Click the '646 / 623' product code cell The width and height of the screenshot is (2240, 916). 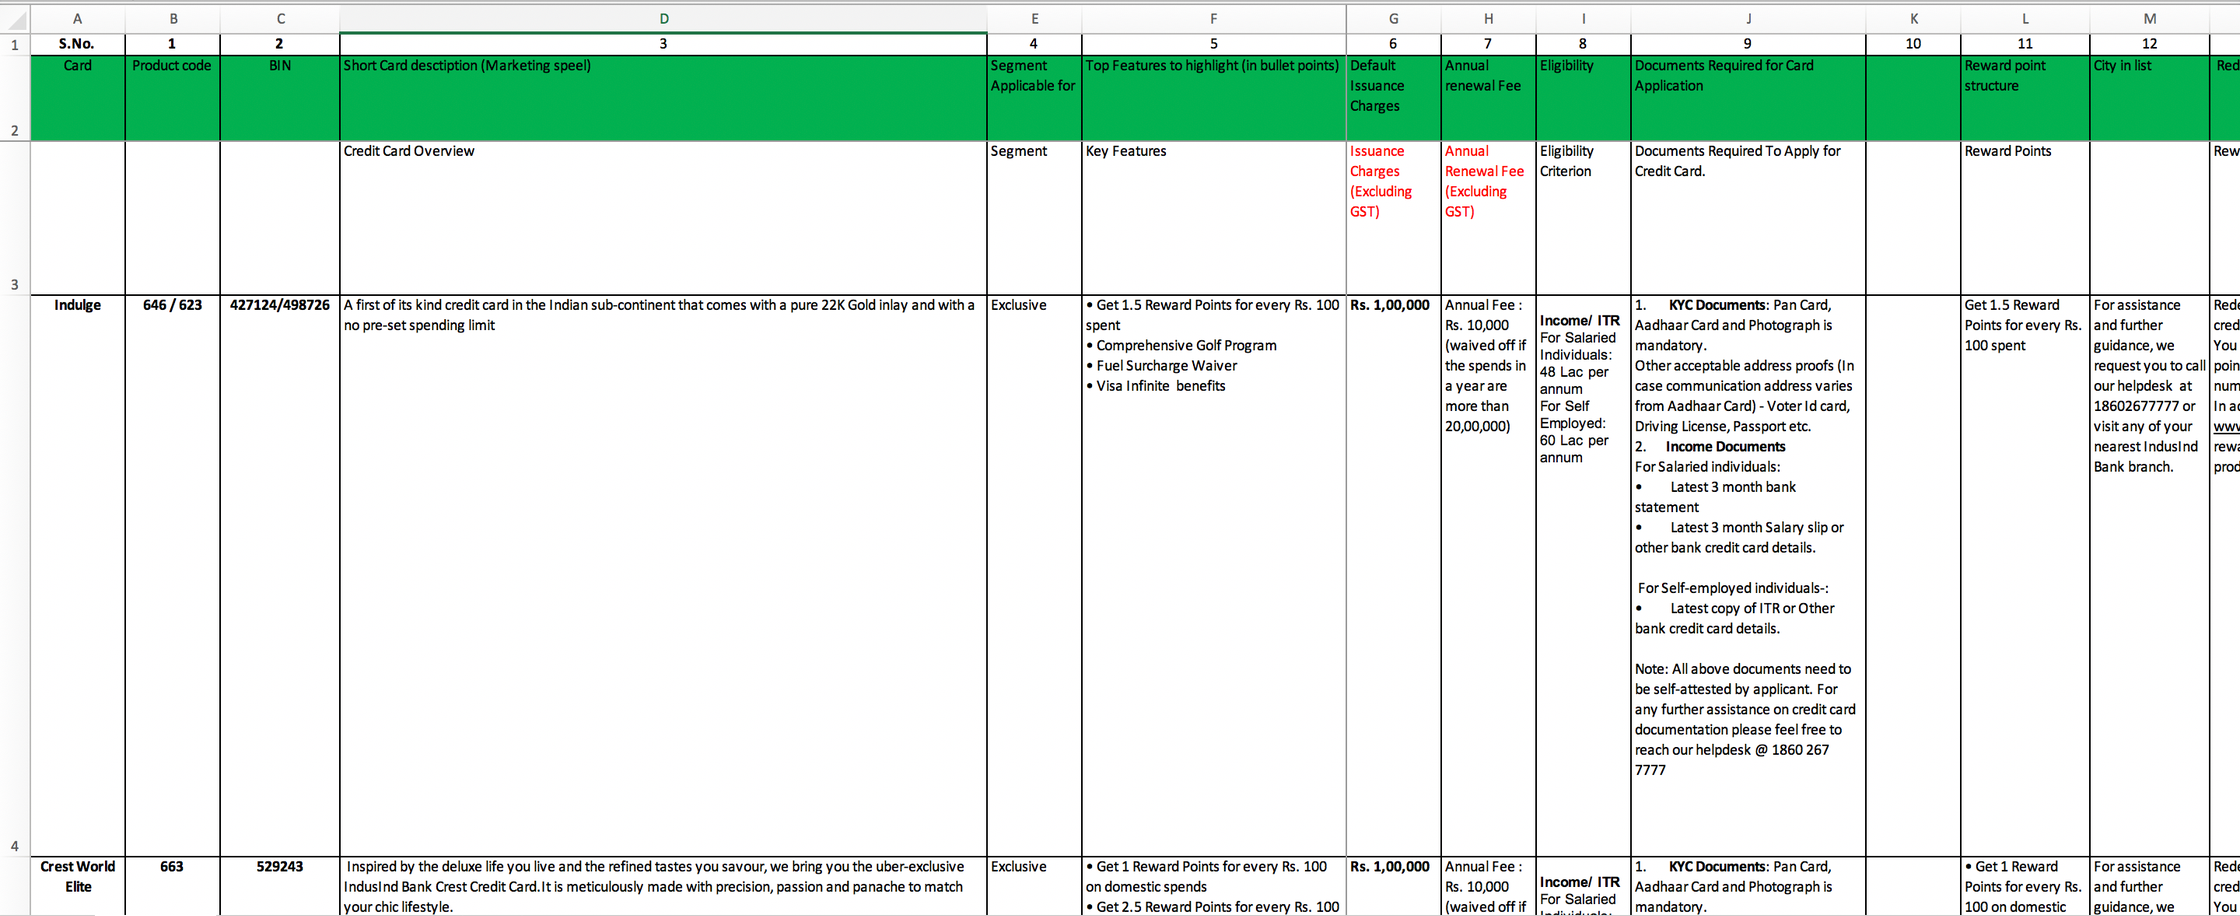point(172,576)
